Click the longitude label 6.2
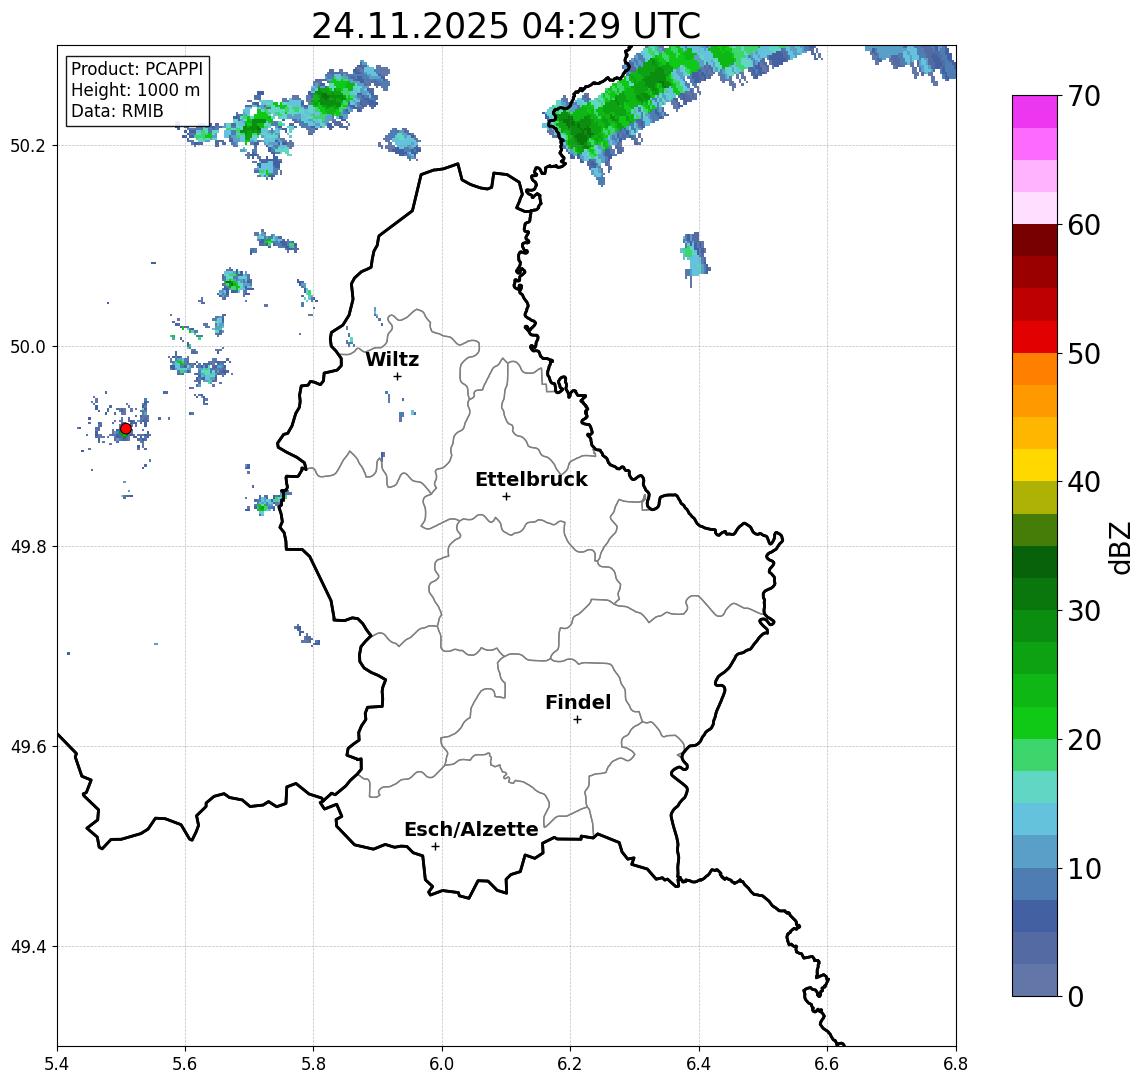The height and width of the screenshot is (1084, 1145). tap(570, 1064)
